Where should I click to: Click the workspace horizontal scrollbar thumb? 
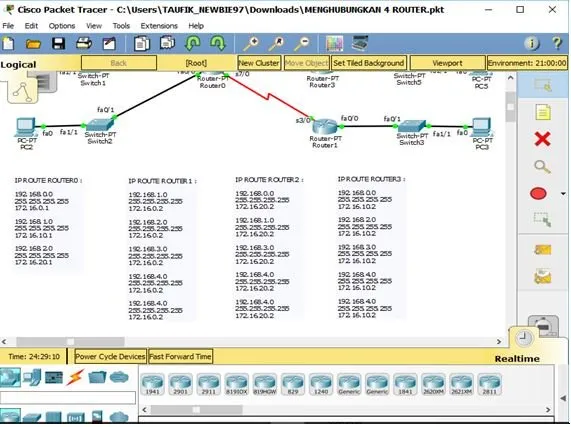70,341
